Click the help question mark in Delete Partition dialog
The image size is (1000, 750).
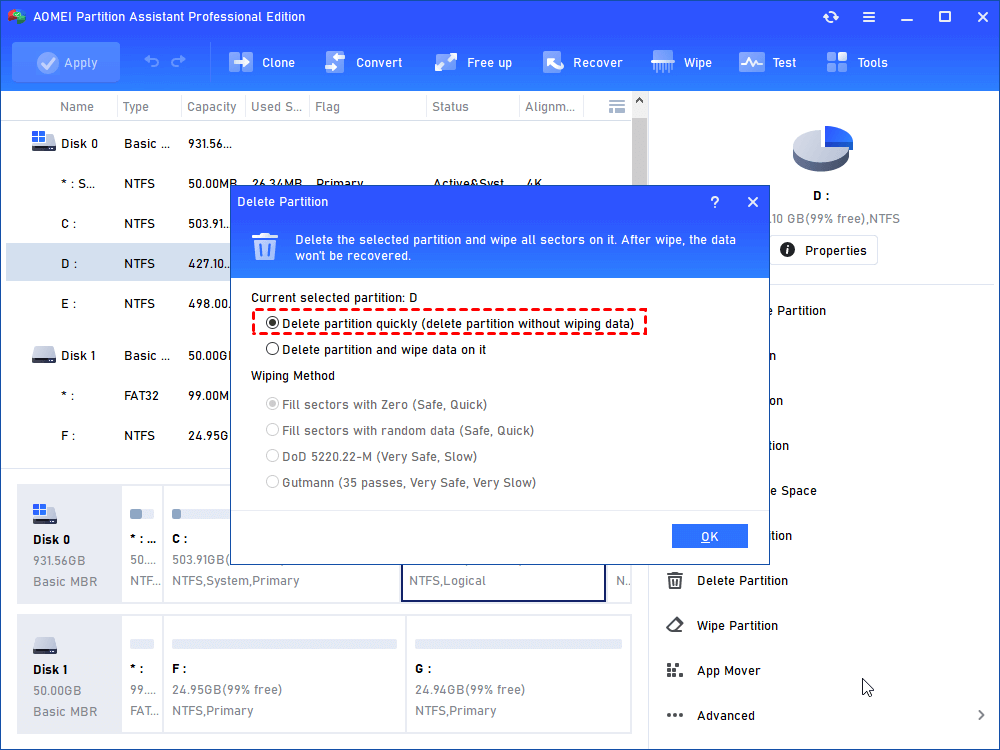click(715, 202)
